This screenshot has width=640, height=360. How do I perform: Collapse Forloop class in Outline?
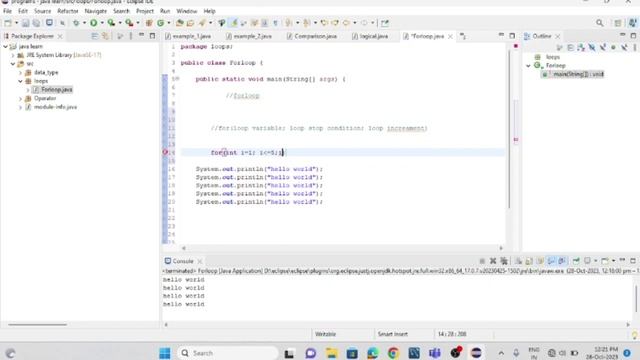click(x=529, y=65)
